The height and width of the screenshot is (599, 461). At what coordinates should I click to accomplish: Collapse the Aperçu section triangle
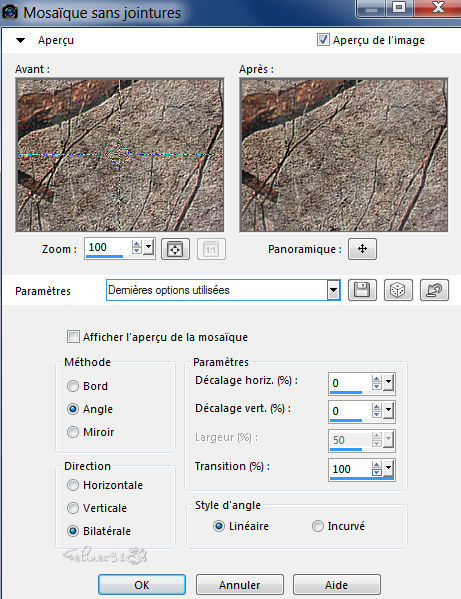click(x=21, y=40)
